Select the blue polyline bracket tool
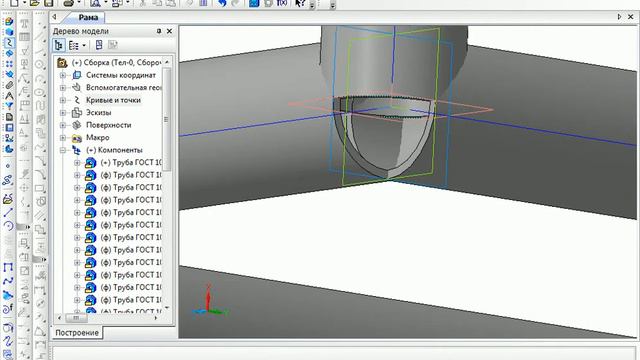Screen dimensions: 640x360 pyautogui.click(x=8, y=268)
